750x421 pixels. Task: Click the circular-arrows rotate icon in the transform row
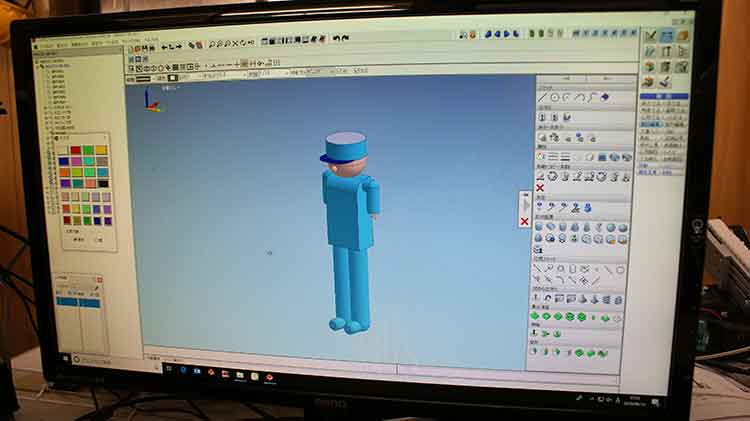(x=552, y=177)
